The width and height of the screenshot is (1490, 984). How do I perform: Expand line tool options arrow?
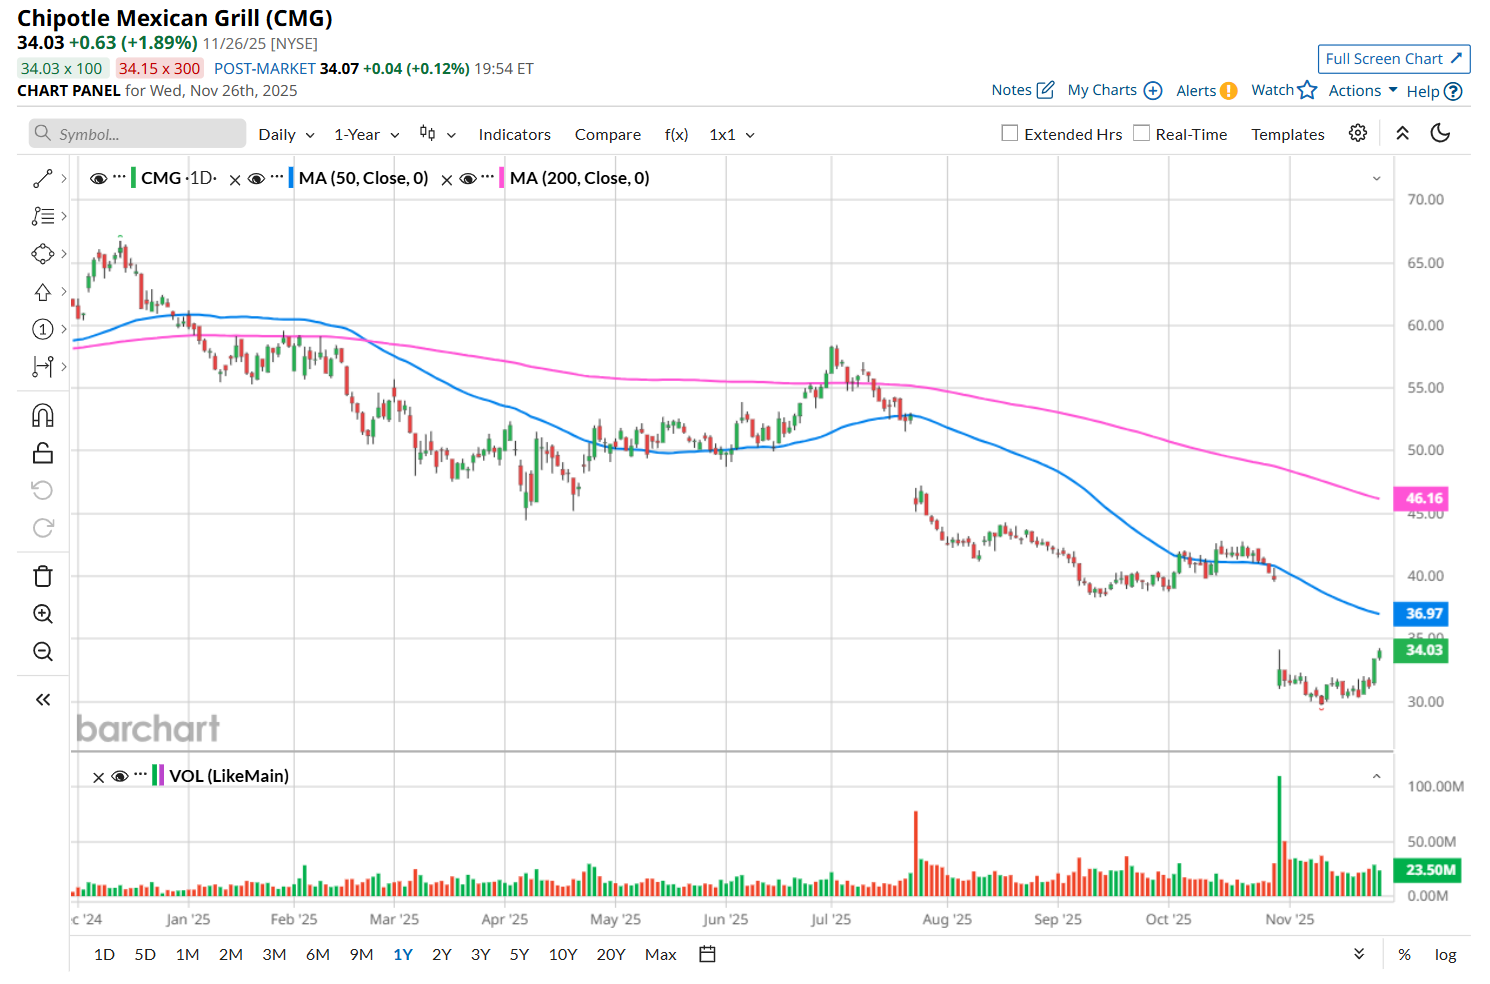coord(64,178)
